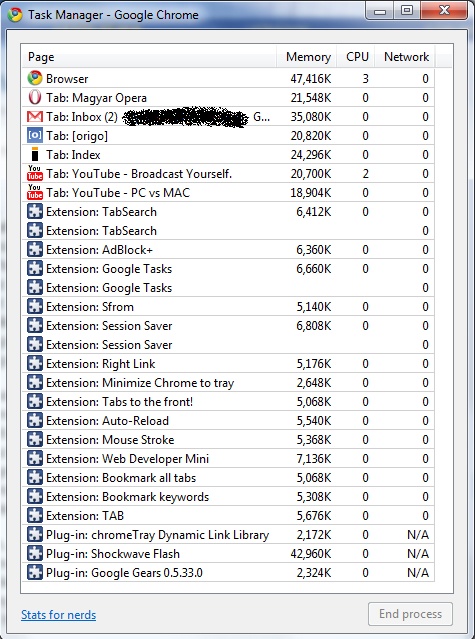Maximize the Task Manager window
Screen dimensions: 475x639
pyautogui.click(x=407, y=10)
